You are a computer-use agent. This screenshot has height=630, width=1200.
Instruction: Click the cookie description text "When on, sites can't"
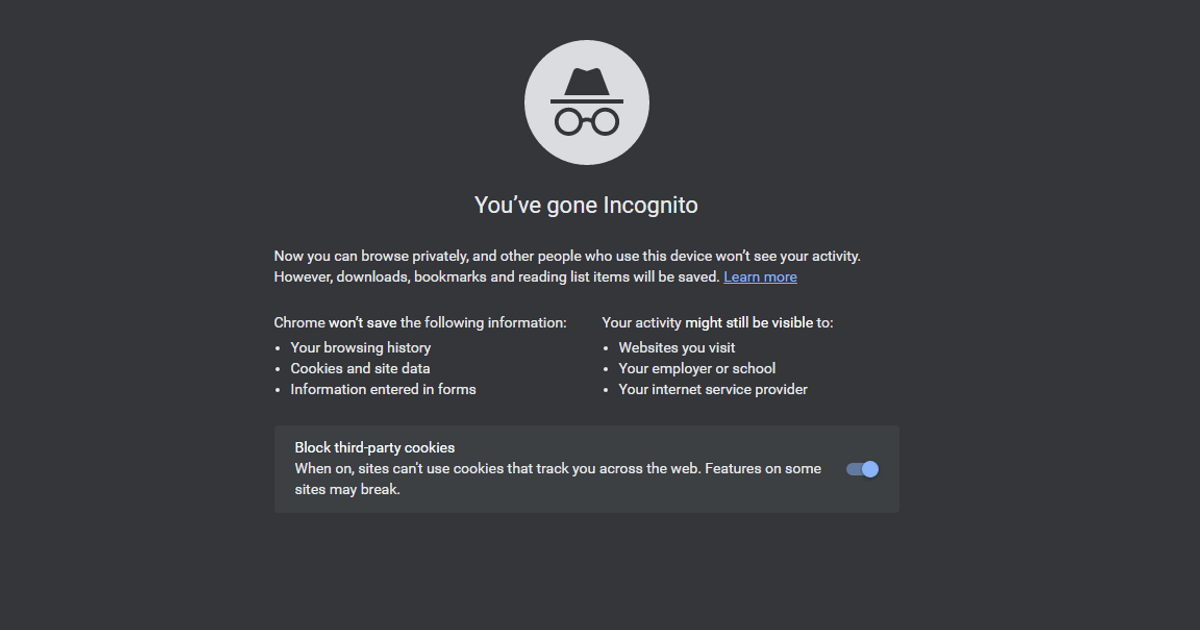557,469
